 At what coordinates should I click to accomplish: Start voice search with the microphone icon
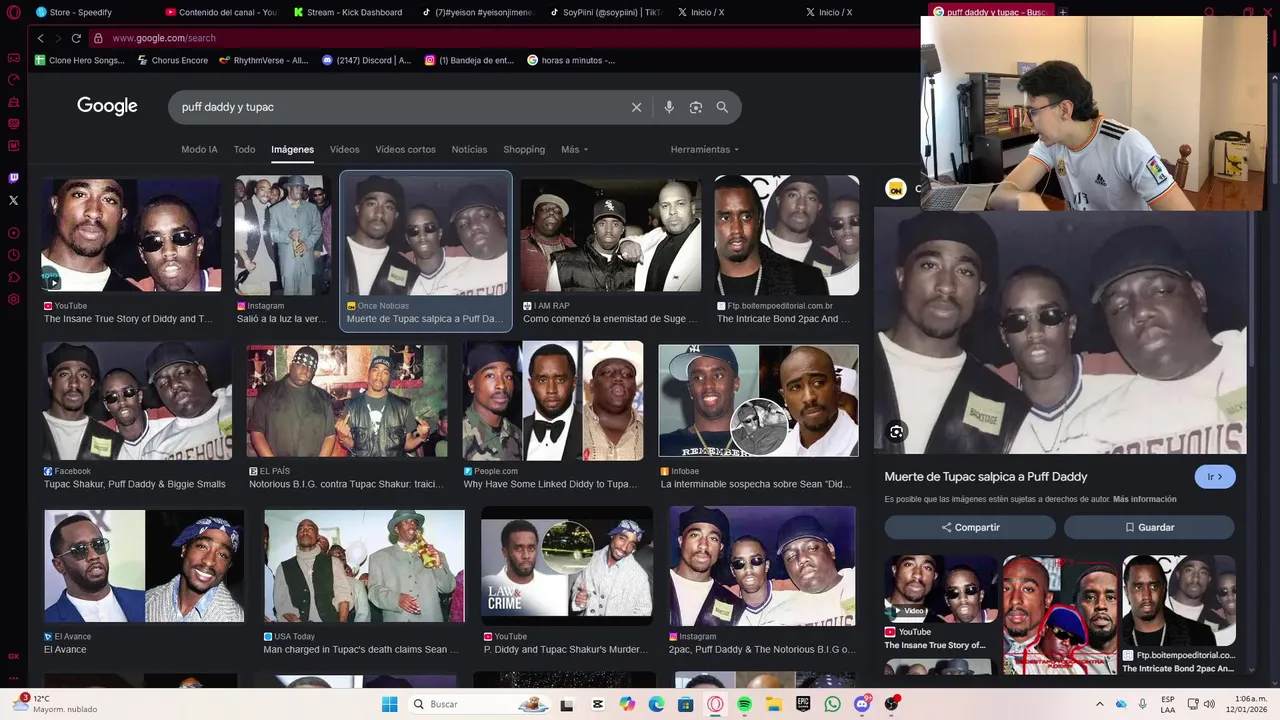669,107
